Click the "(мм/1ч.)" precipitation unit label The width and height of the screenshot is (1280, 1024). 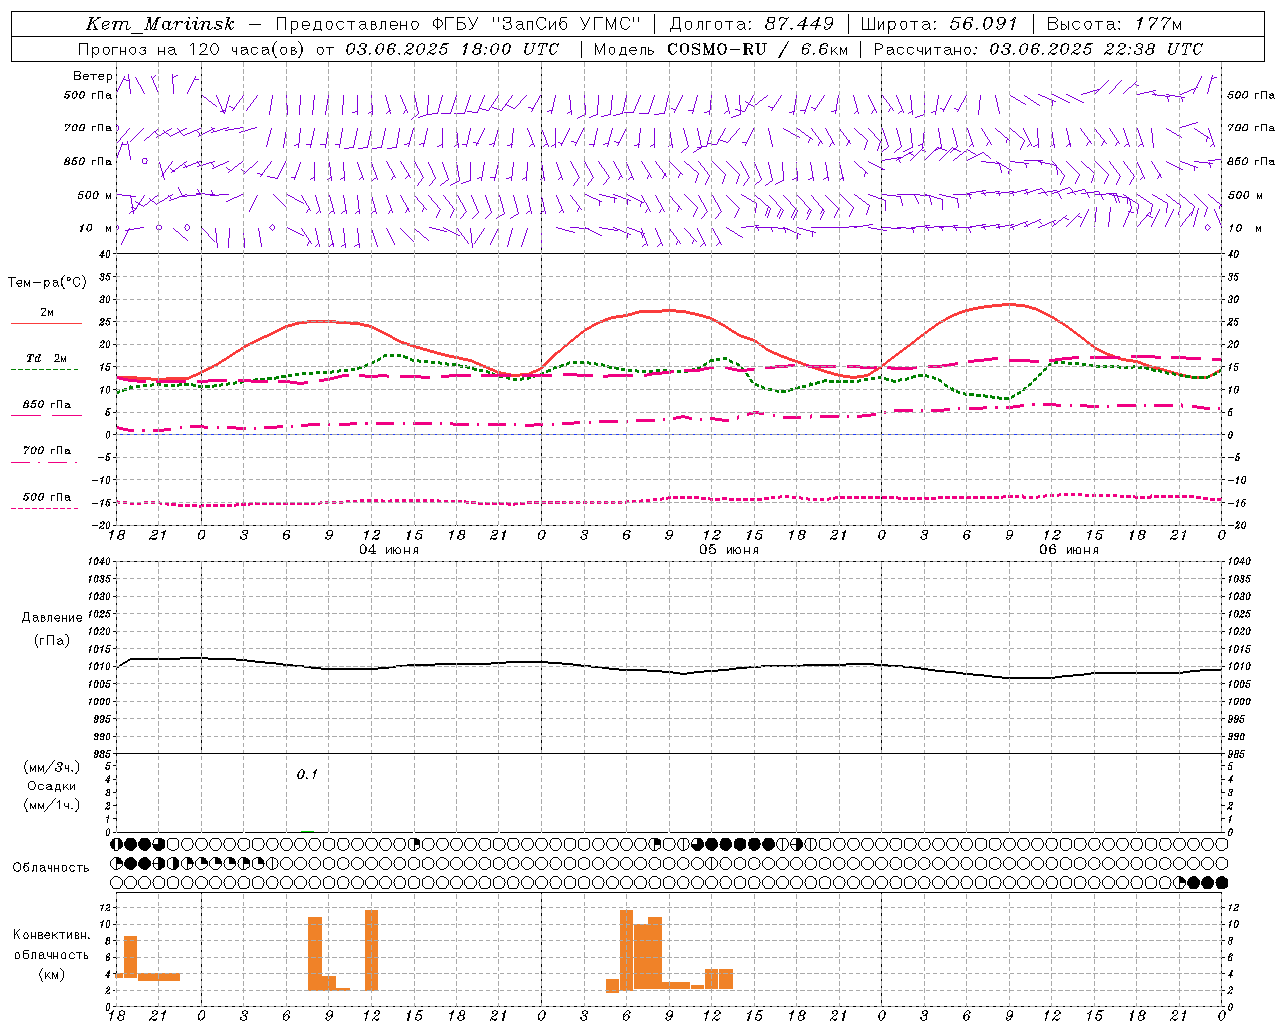coord(51,805)
